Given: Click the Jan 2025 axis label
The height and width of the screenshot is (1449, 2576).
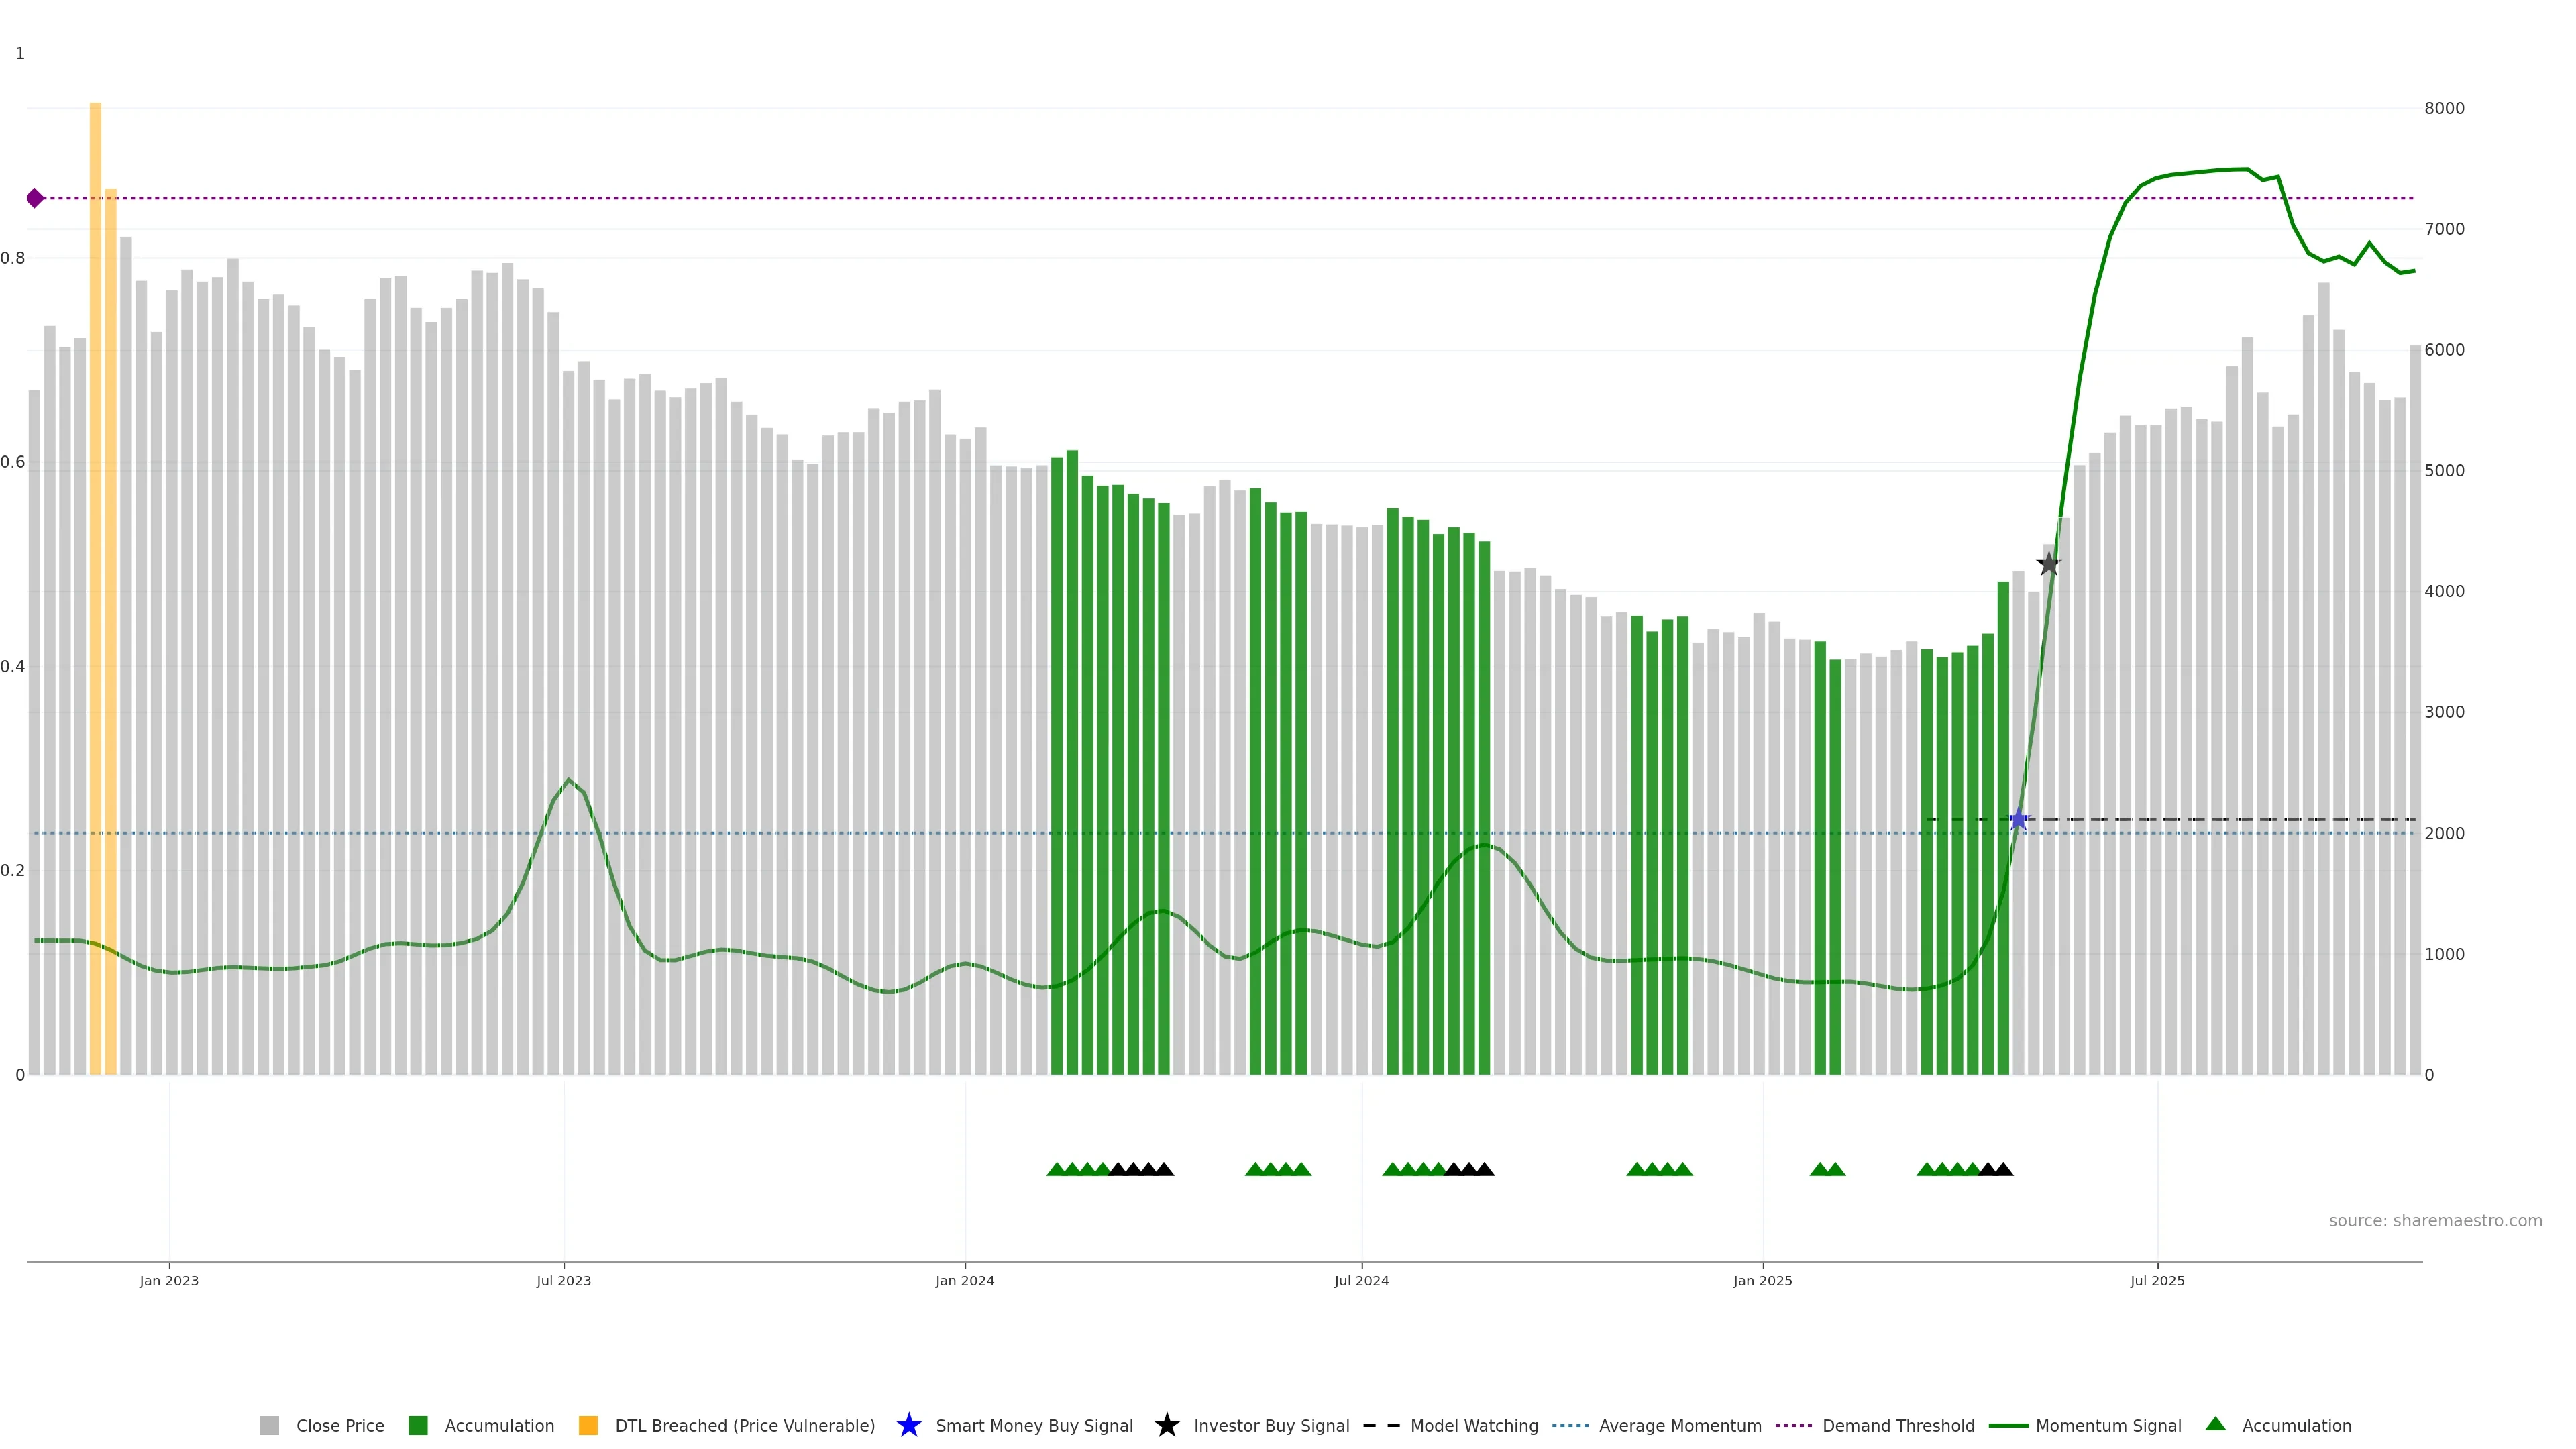Looking at the screenshot, I should click(x=1762, y=1280).
